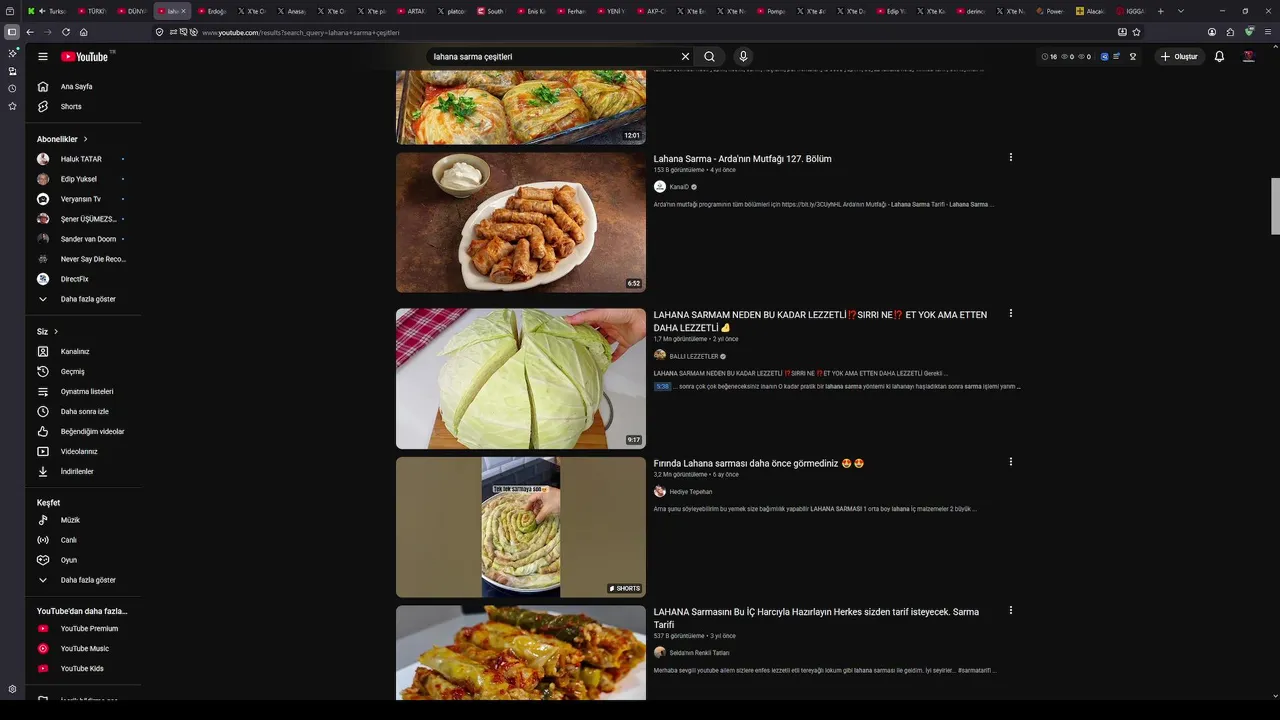The image size is (1280, 720).
Task: Open Selda'nın Renkli Tatları channel
Action: (699, 653)
